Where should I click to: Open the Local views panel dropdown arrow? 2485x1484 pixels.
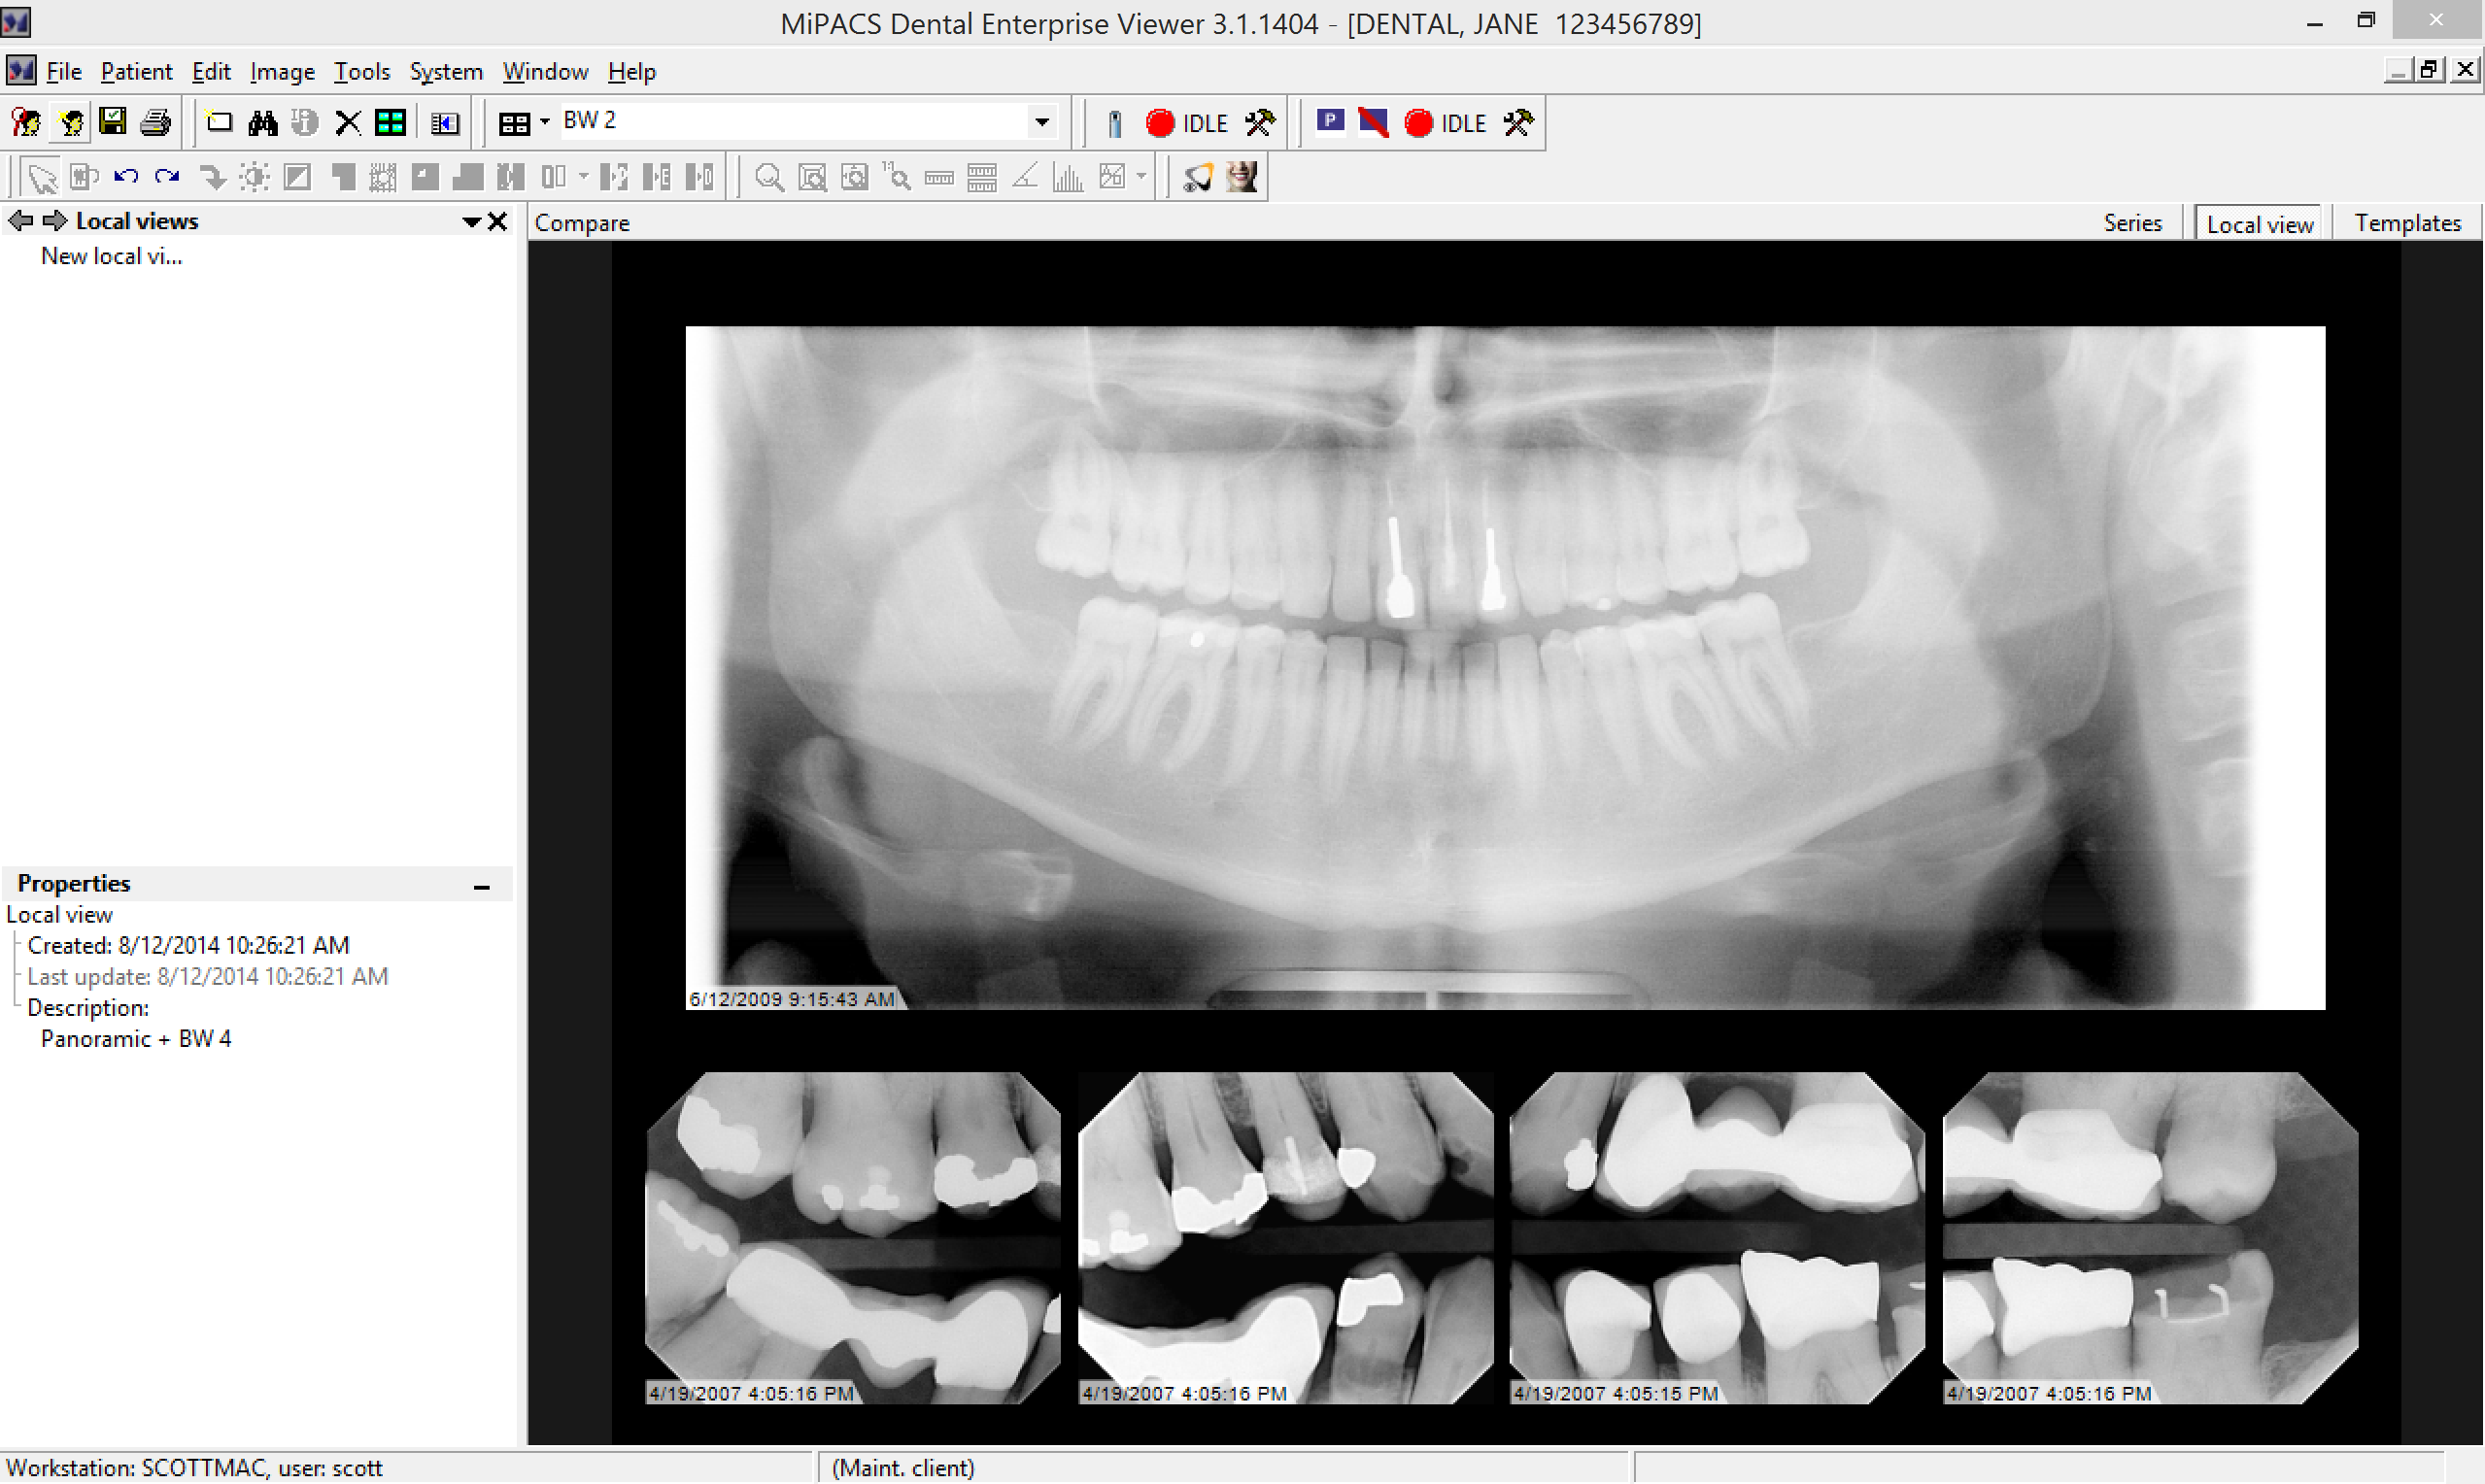(470, 221)
